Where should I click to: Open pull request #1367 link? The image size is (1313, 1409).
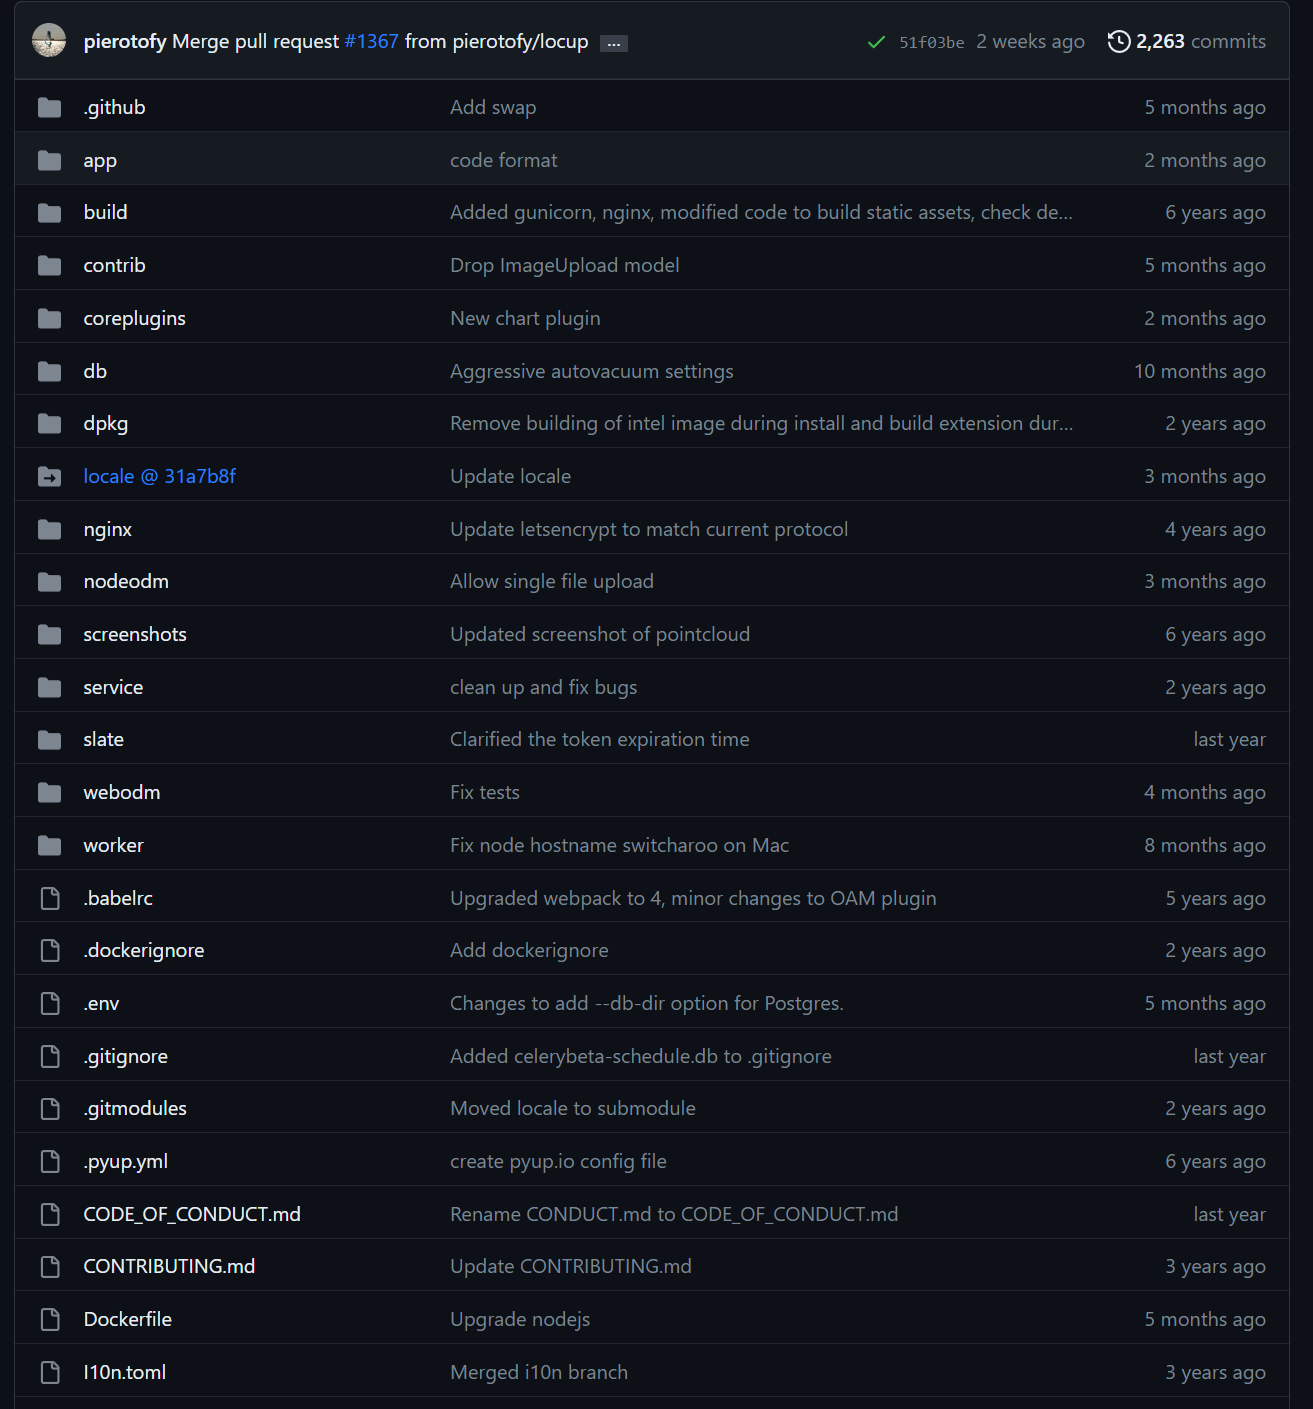point(371,42)
